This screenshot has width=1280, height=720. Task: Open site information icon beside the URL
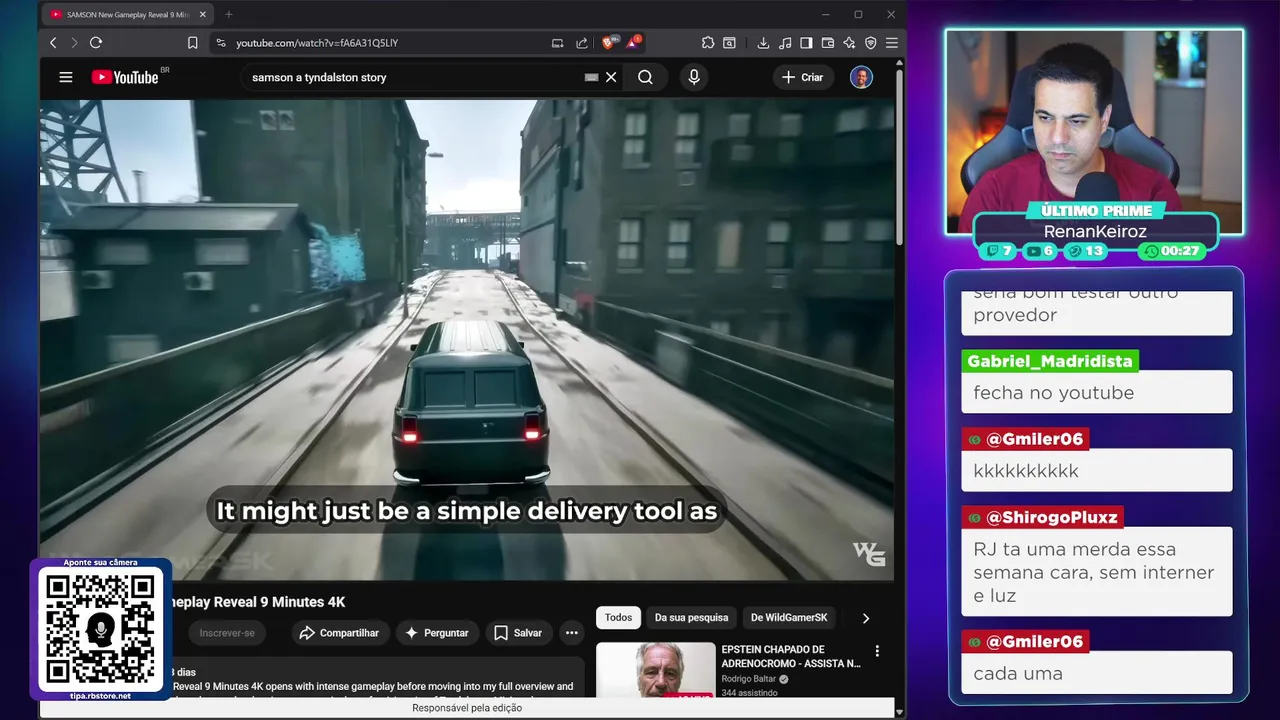click(221, 43)
